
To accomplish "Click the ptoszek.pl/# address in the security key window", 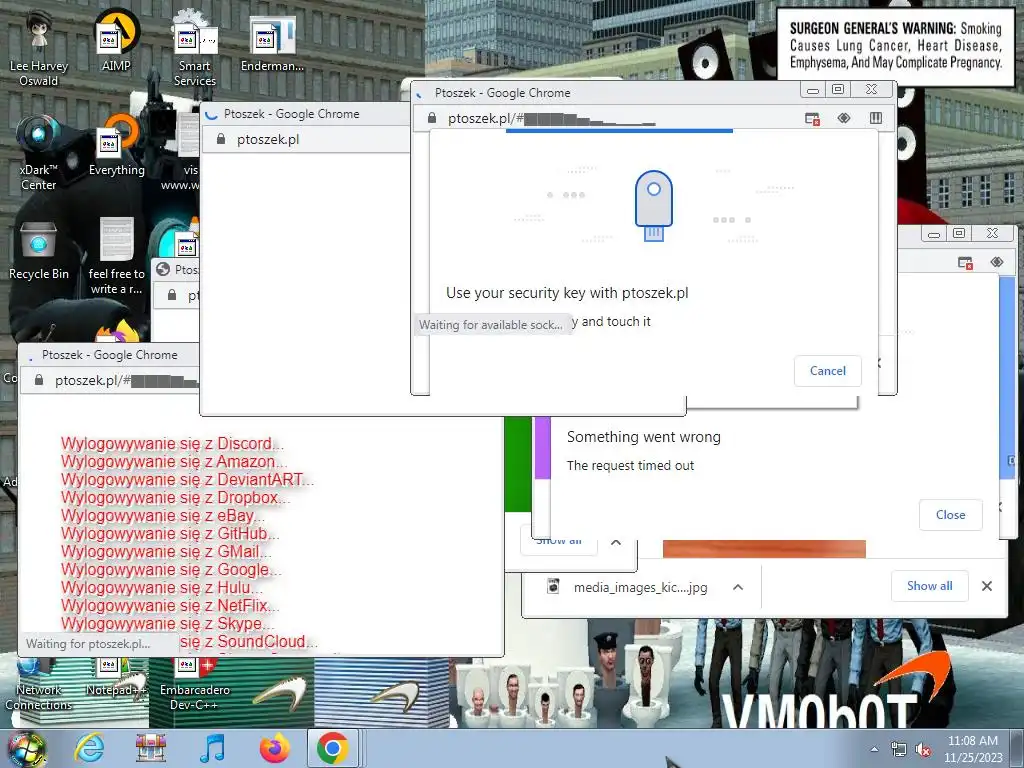I will point(552,119).
